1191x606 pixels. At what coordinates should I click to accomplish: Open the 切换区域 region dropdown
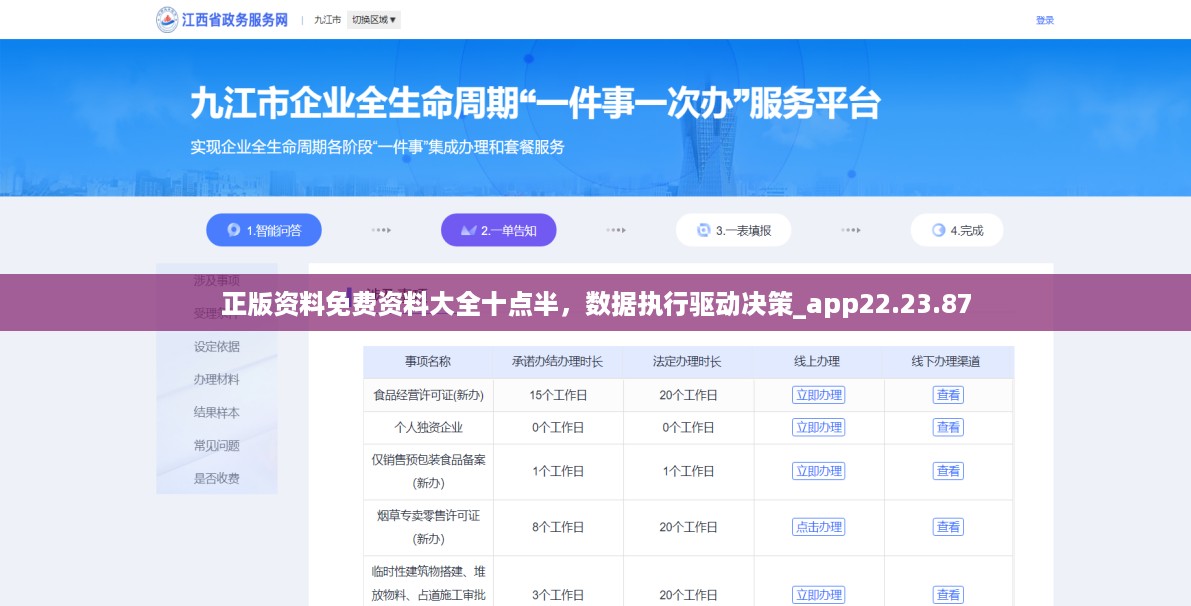(x=374, y=20)
